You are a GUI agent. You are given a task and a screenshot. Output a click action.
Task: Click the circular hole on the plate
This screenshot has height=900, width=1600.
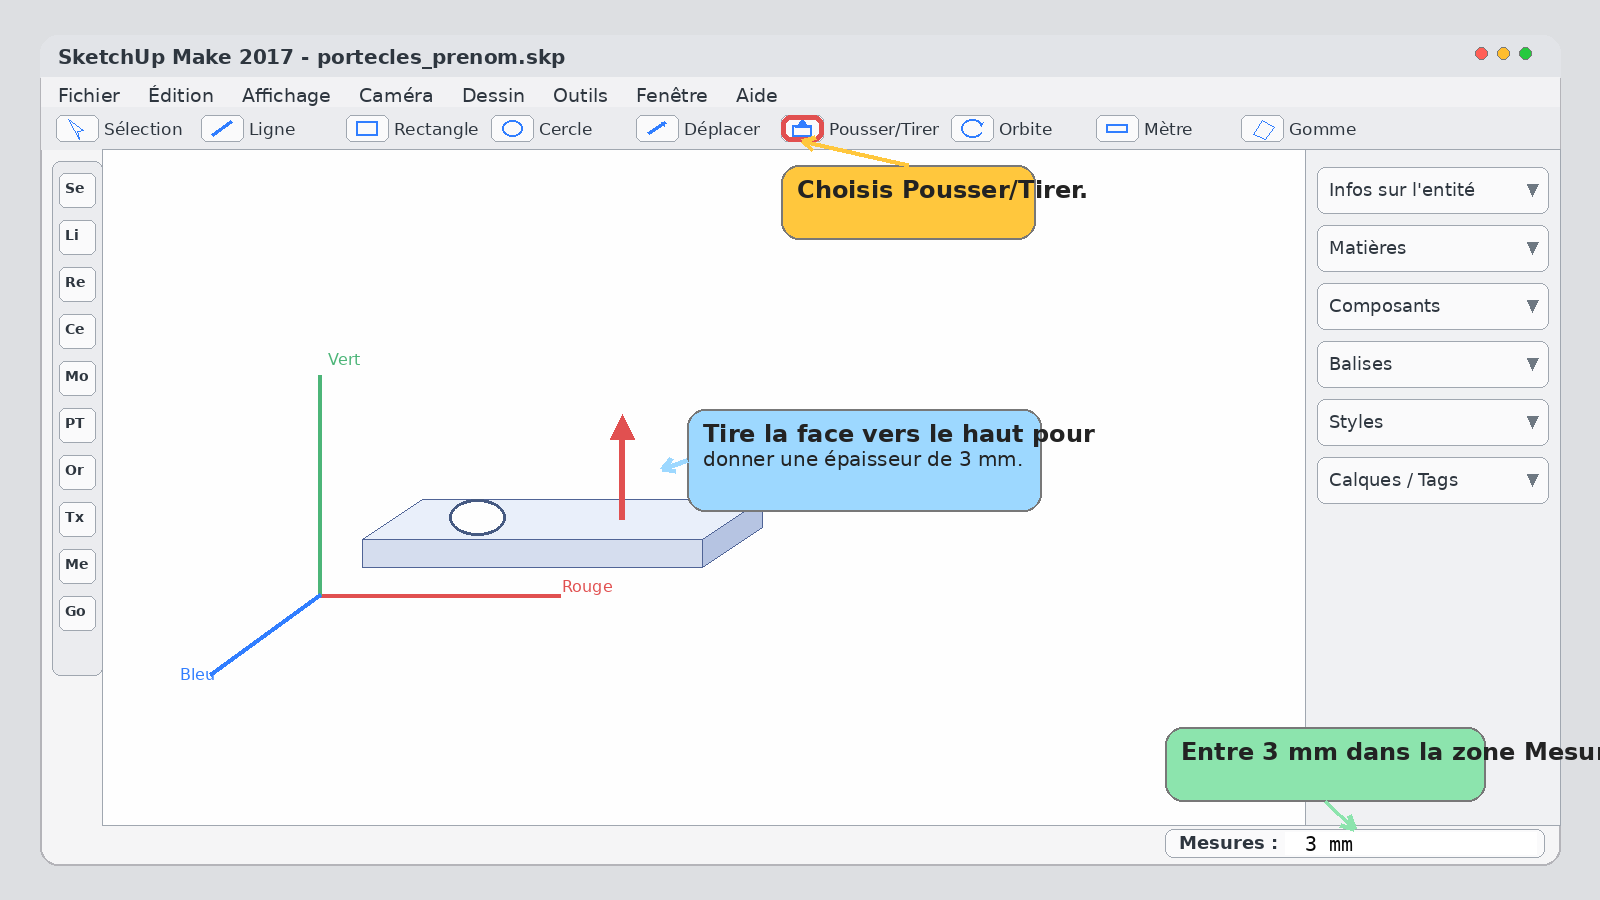[477, 517]
